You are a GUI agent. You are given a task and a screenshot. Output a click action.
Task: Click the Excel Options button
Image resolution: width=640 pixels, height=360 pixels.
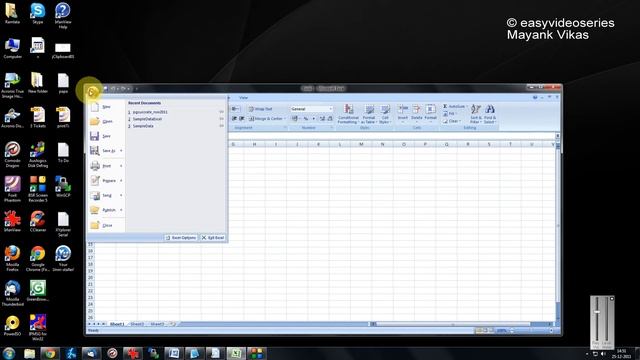[181, 238]
